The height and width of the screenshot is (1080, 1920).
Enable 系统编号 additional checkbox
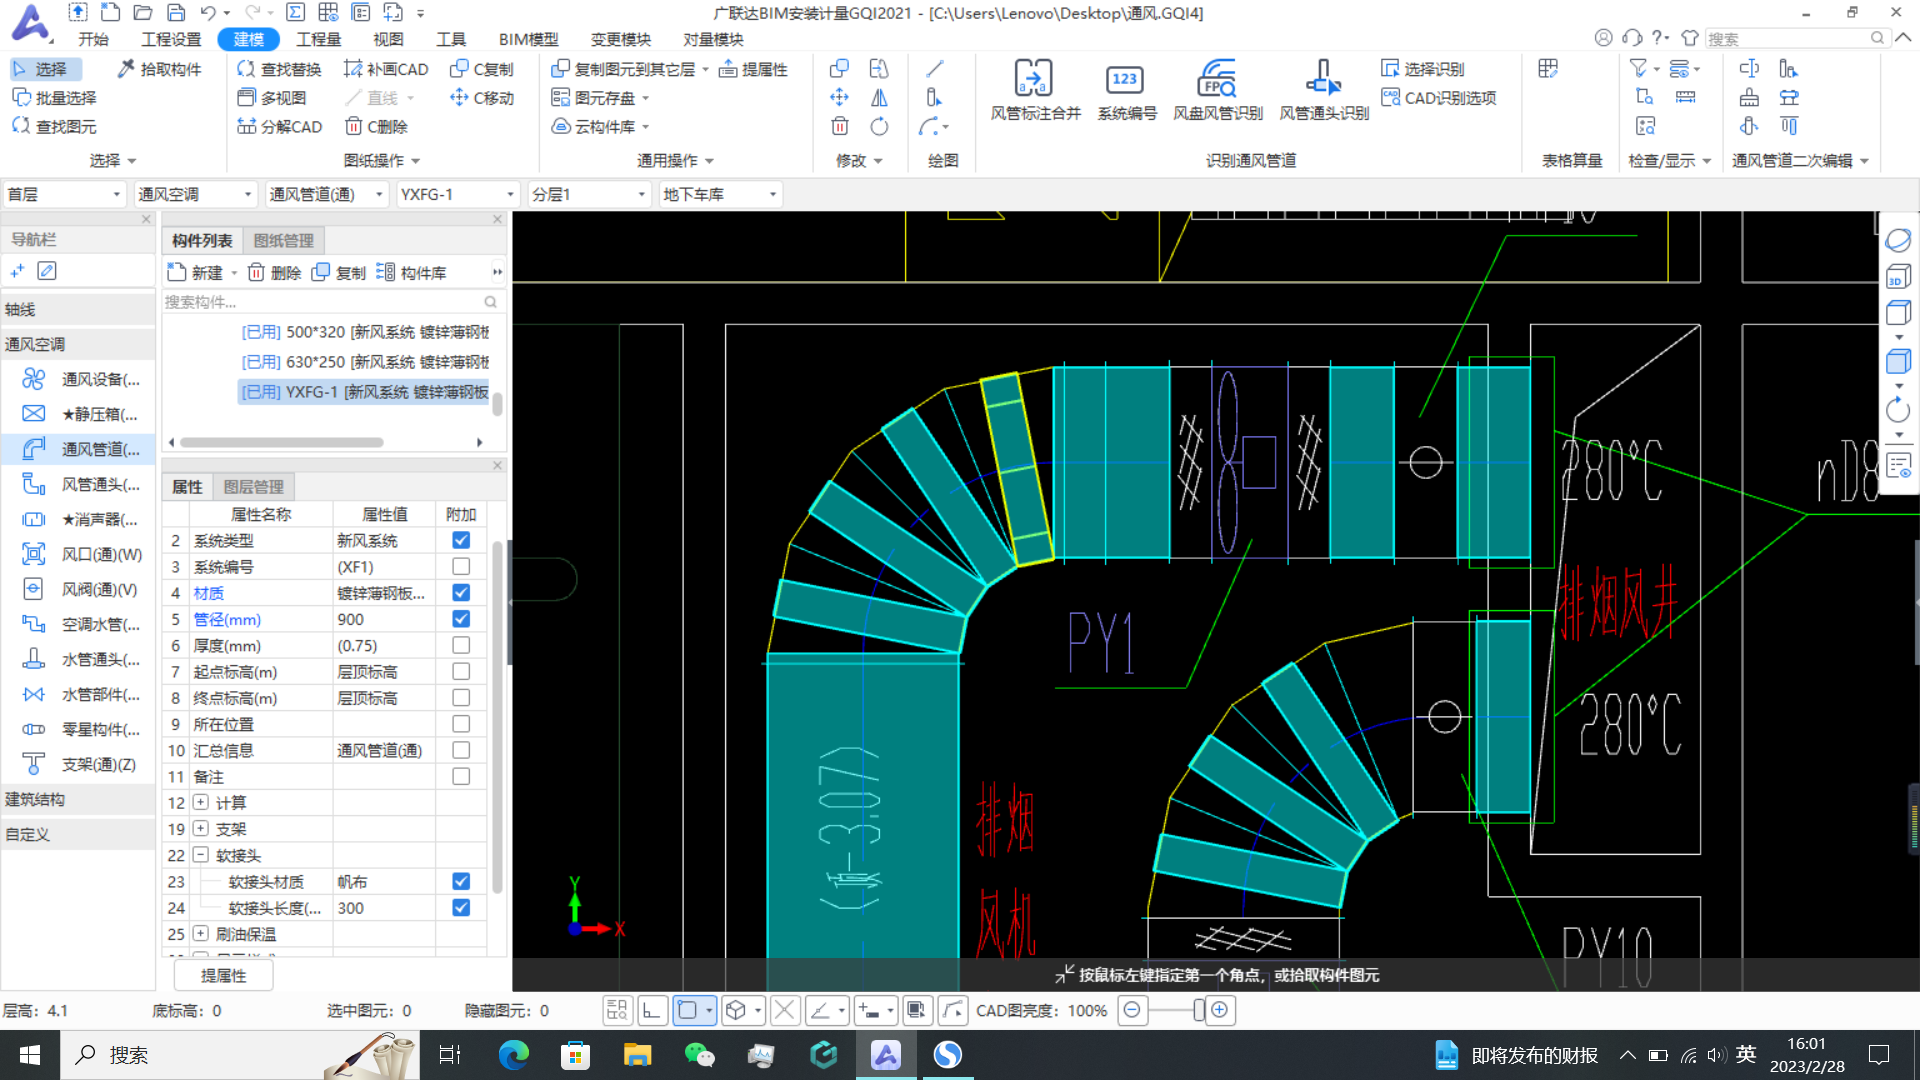coord(461,566)
